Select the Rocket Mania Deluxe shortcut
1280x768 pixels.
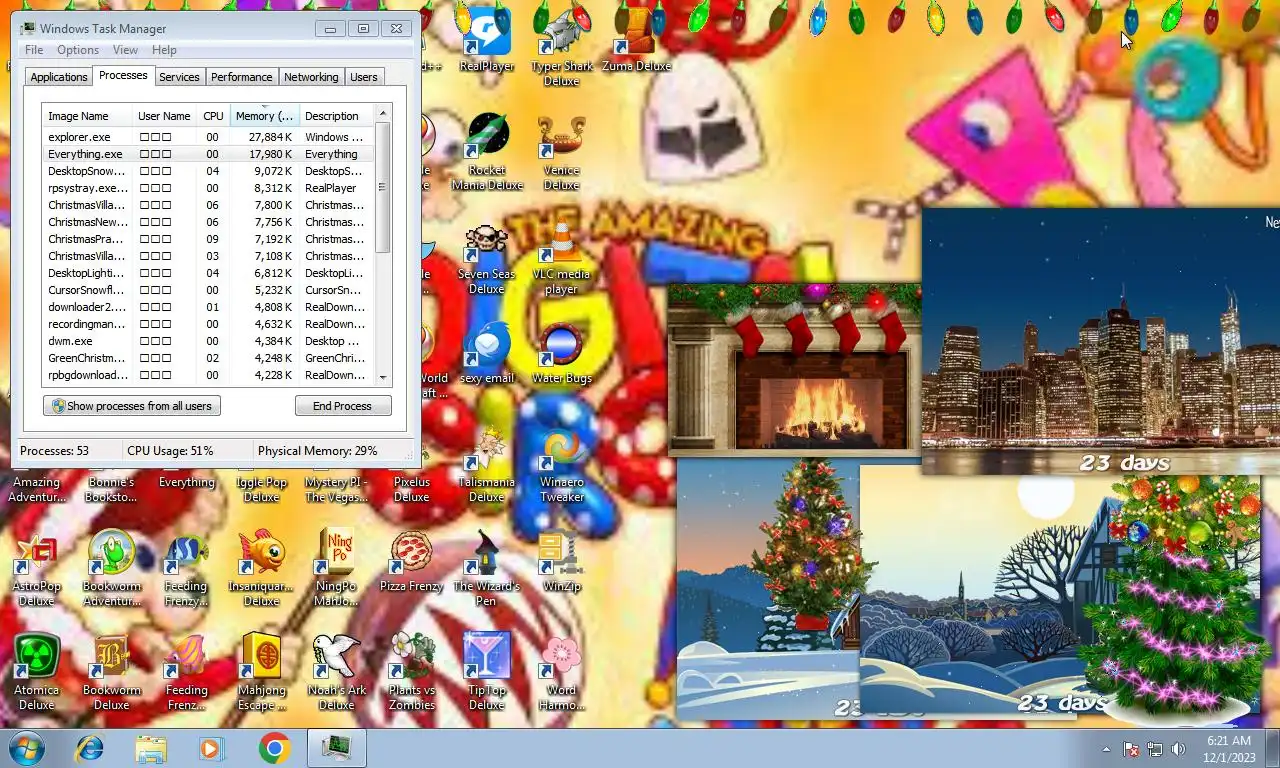pyautogui.click(x=486, y=151)
